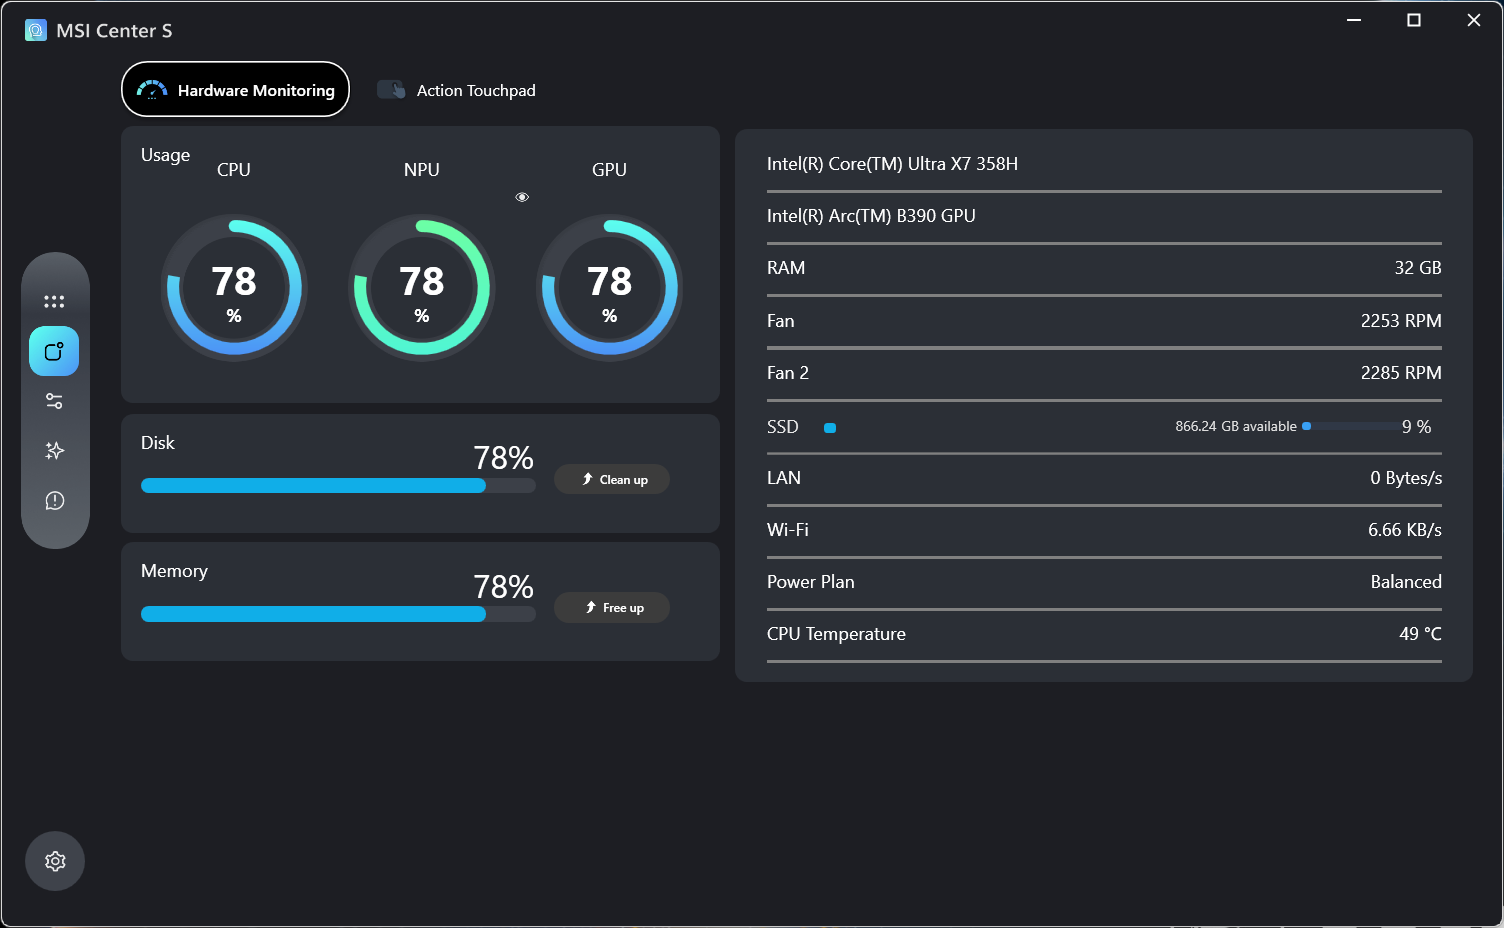Maximize the MSI Center S window

[1414, 20]
